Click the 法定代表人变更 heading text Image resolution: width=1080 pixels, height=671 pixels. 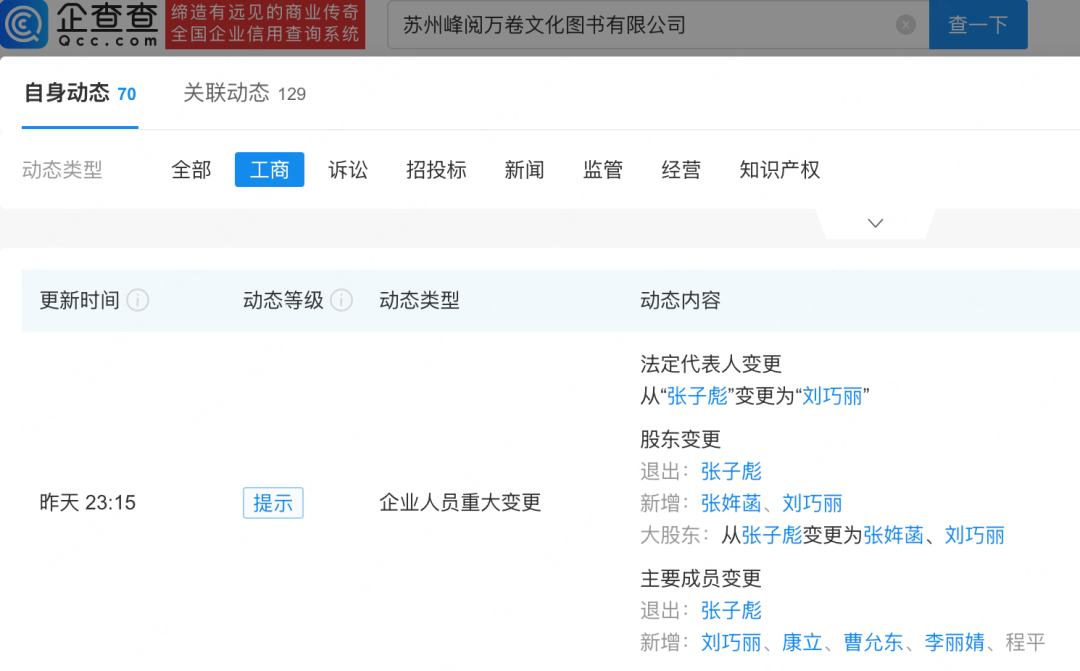pos(711,364)
